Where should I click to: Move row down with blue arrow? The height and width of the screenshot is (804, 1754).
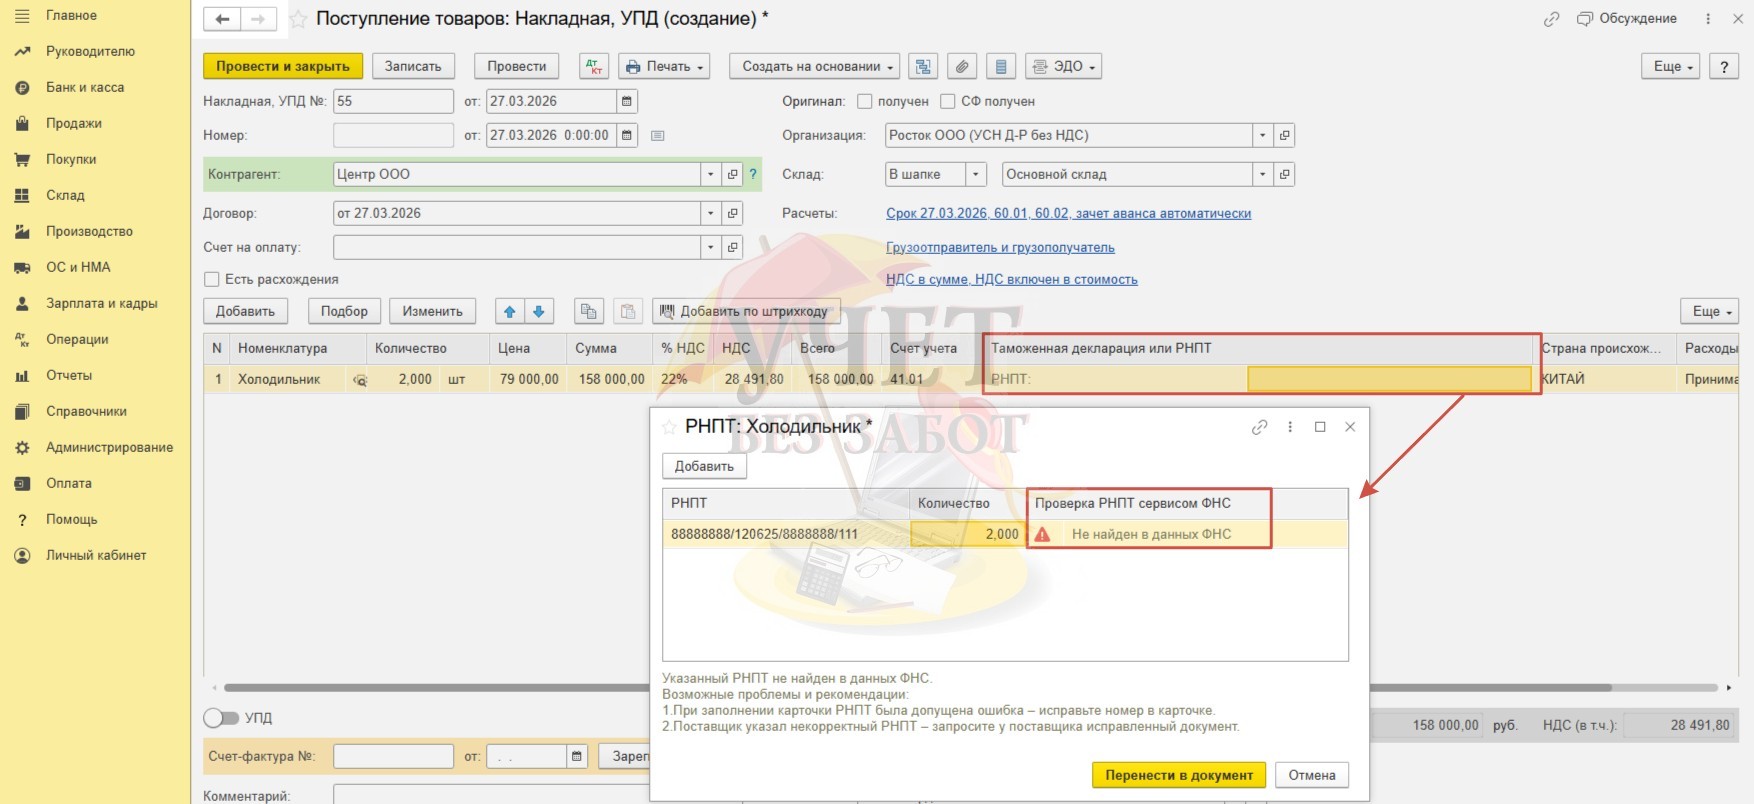point(539,311)
